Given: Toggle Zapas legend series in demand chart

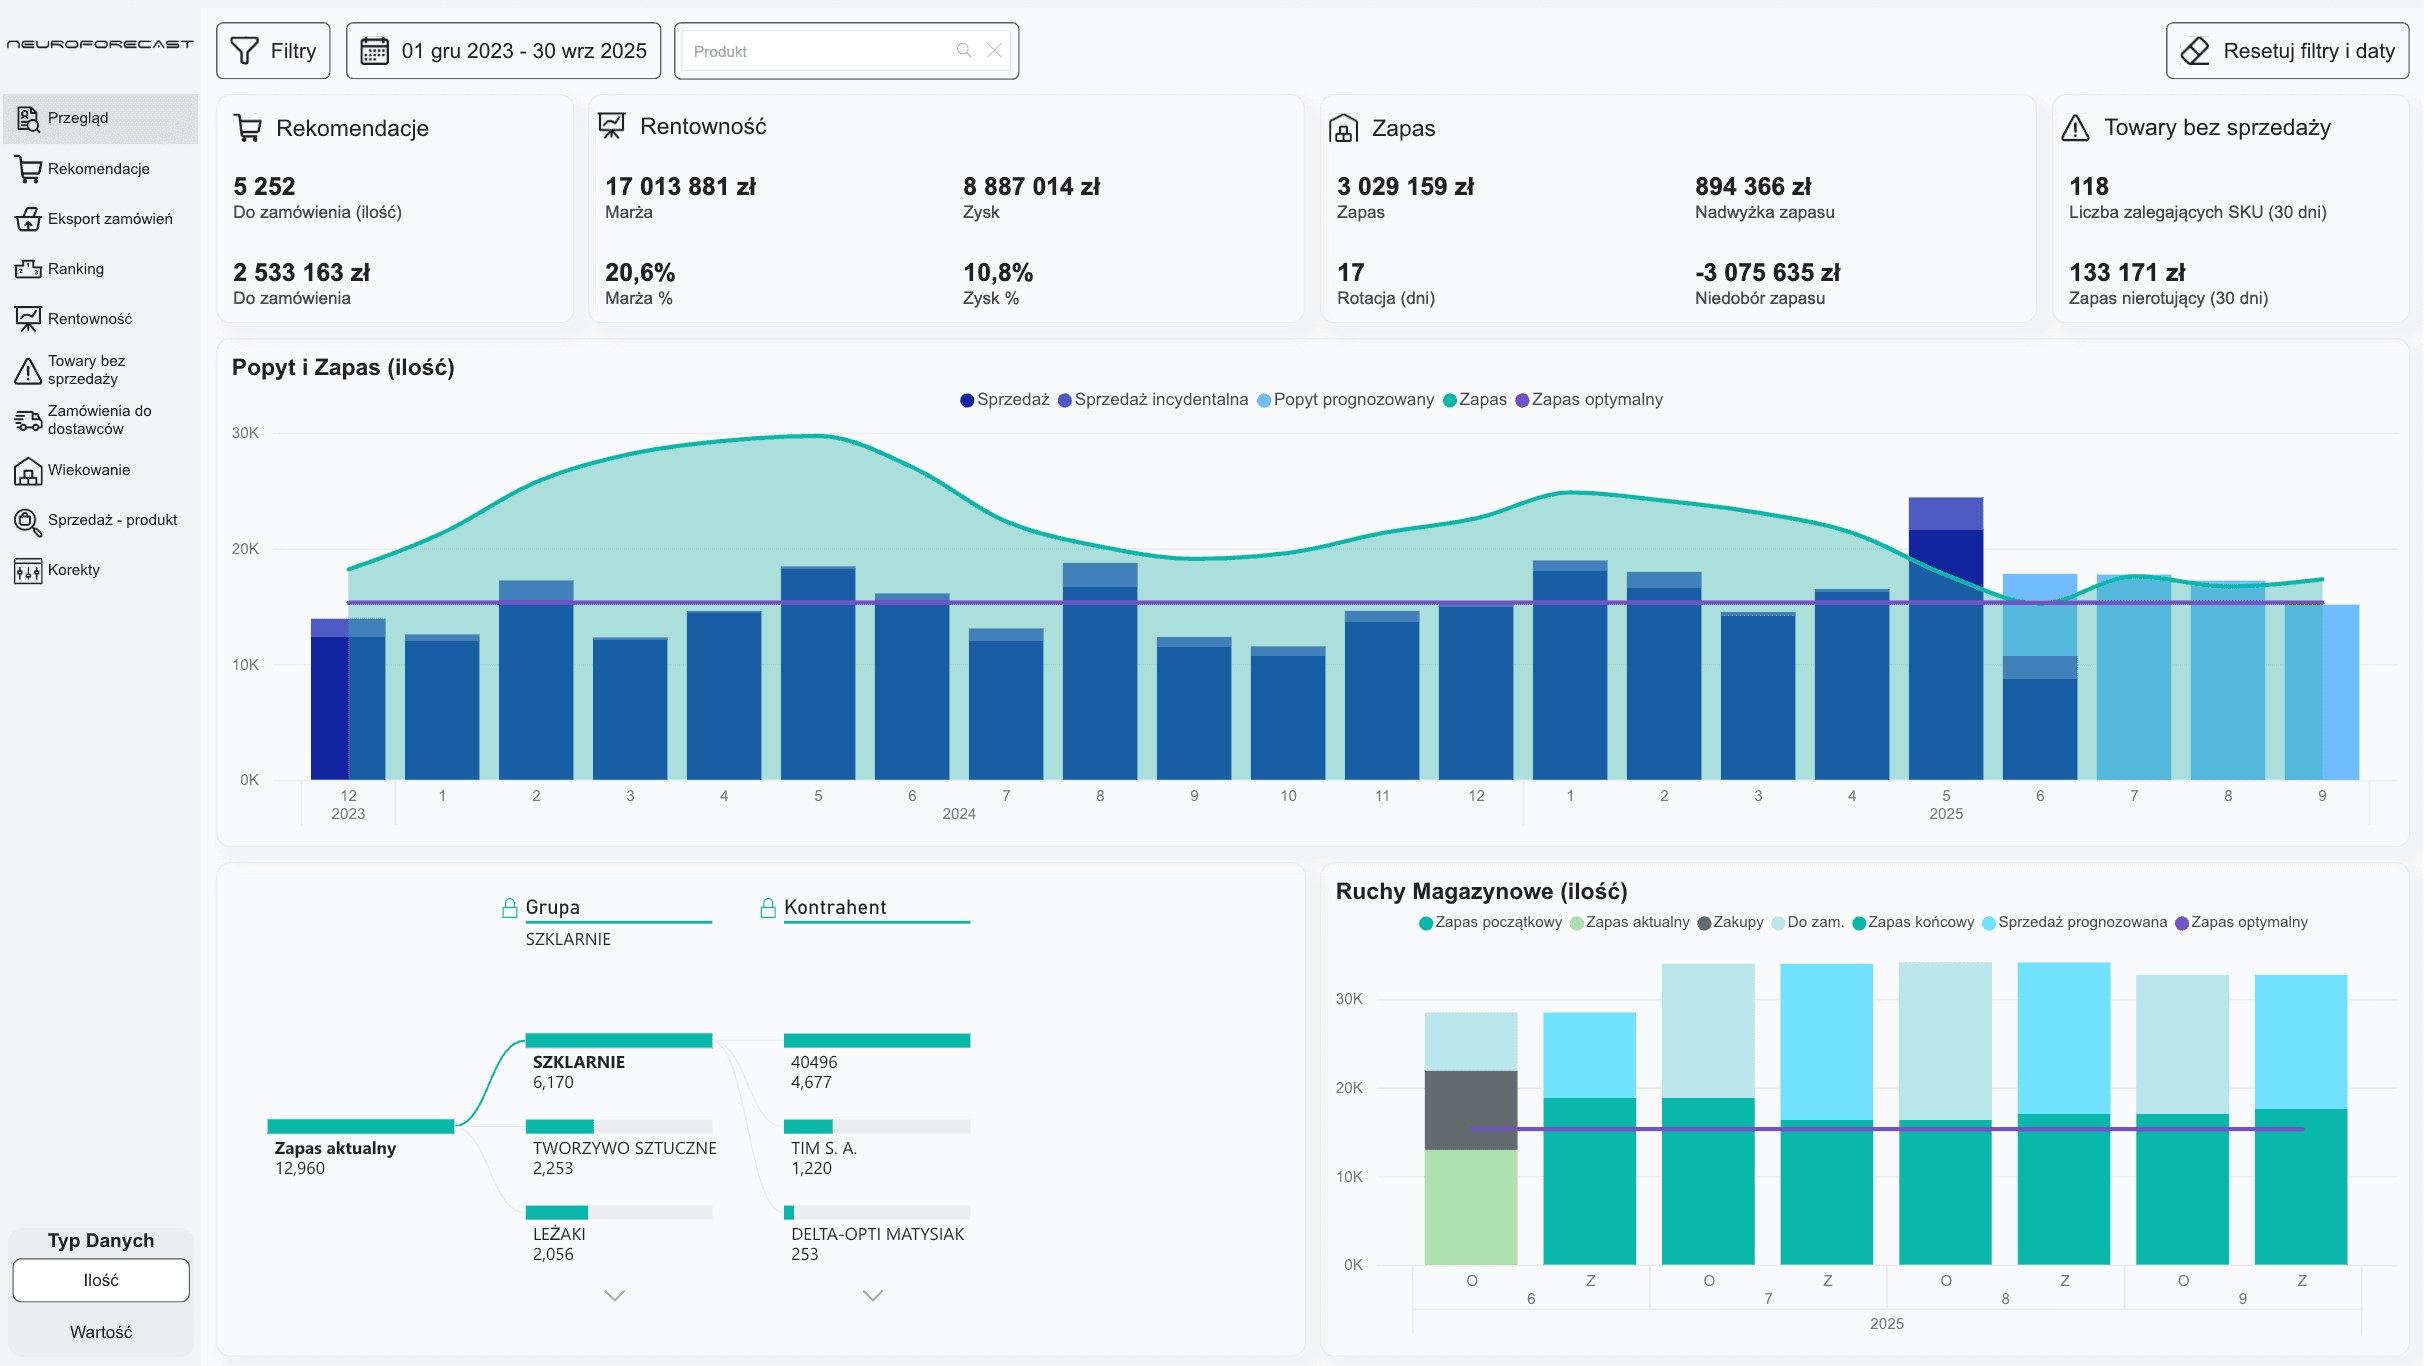Looking at the screenshot, I should pos(1474,400).
